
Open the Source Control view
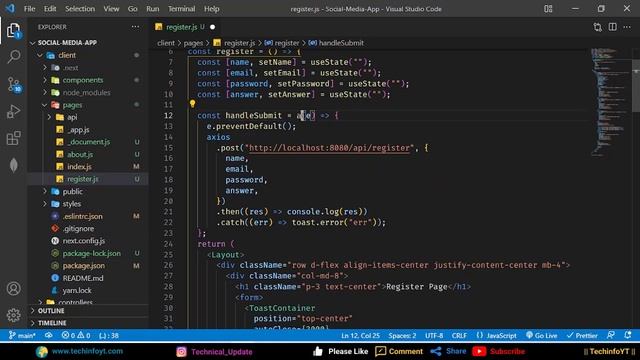pos(14,84)
